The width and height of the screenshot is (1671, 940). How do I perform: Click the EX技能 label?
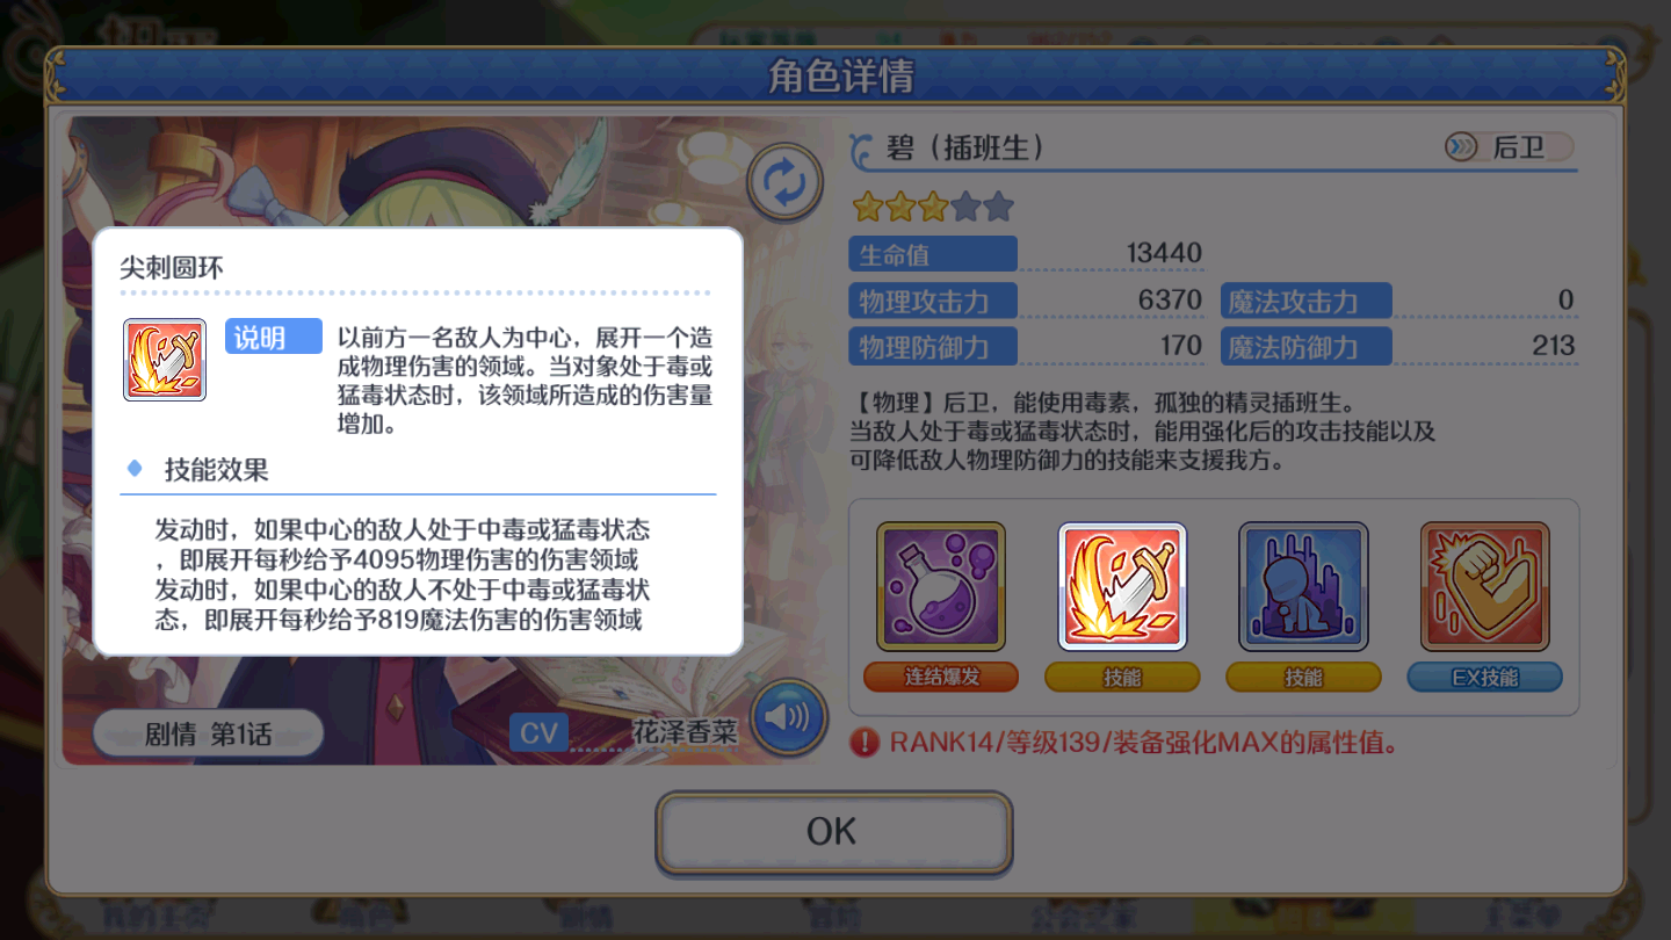tap(1485, 677)
